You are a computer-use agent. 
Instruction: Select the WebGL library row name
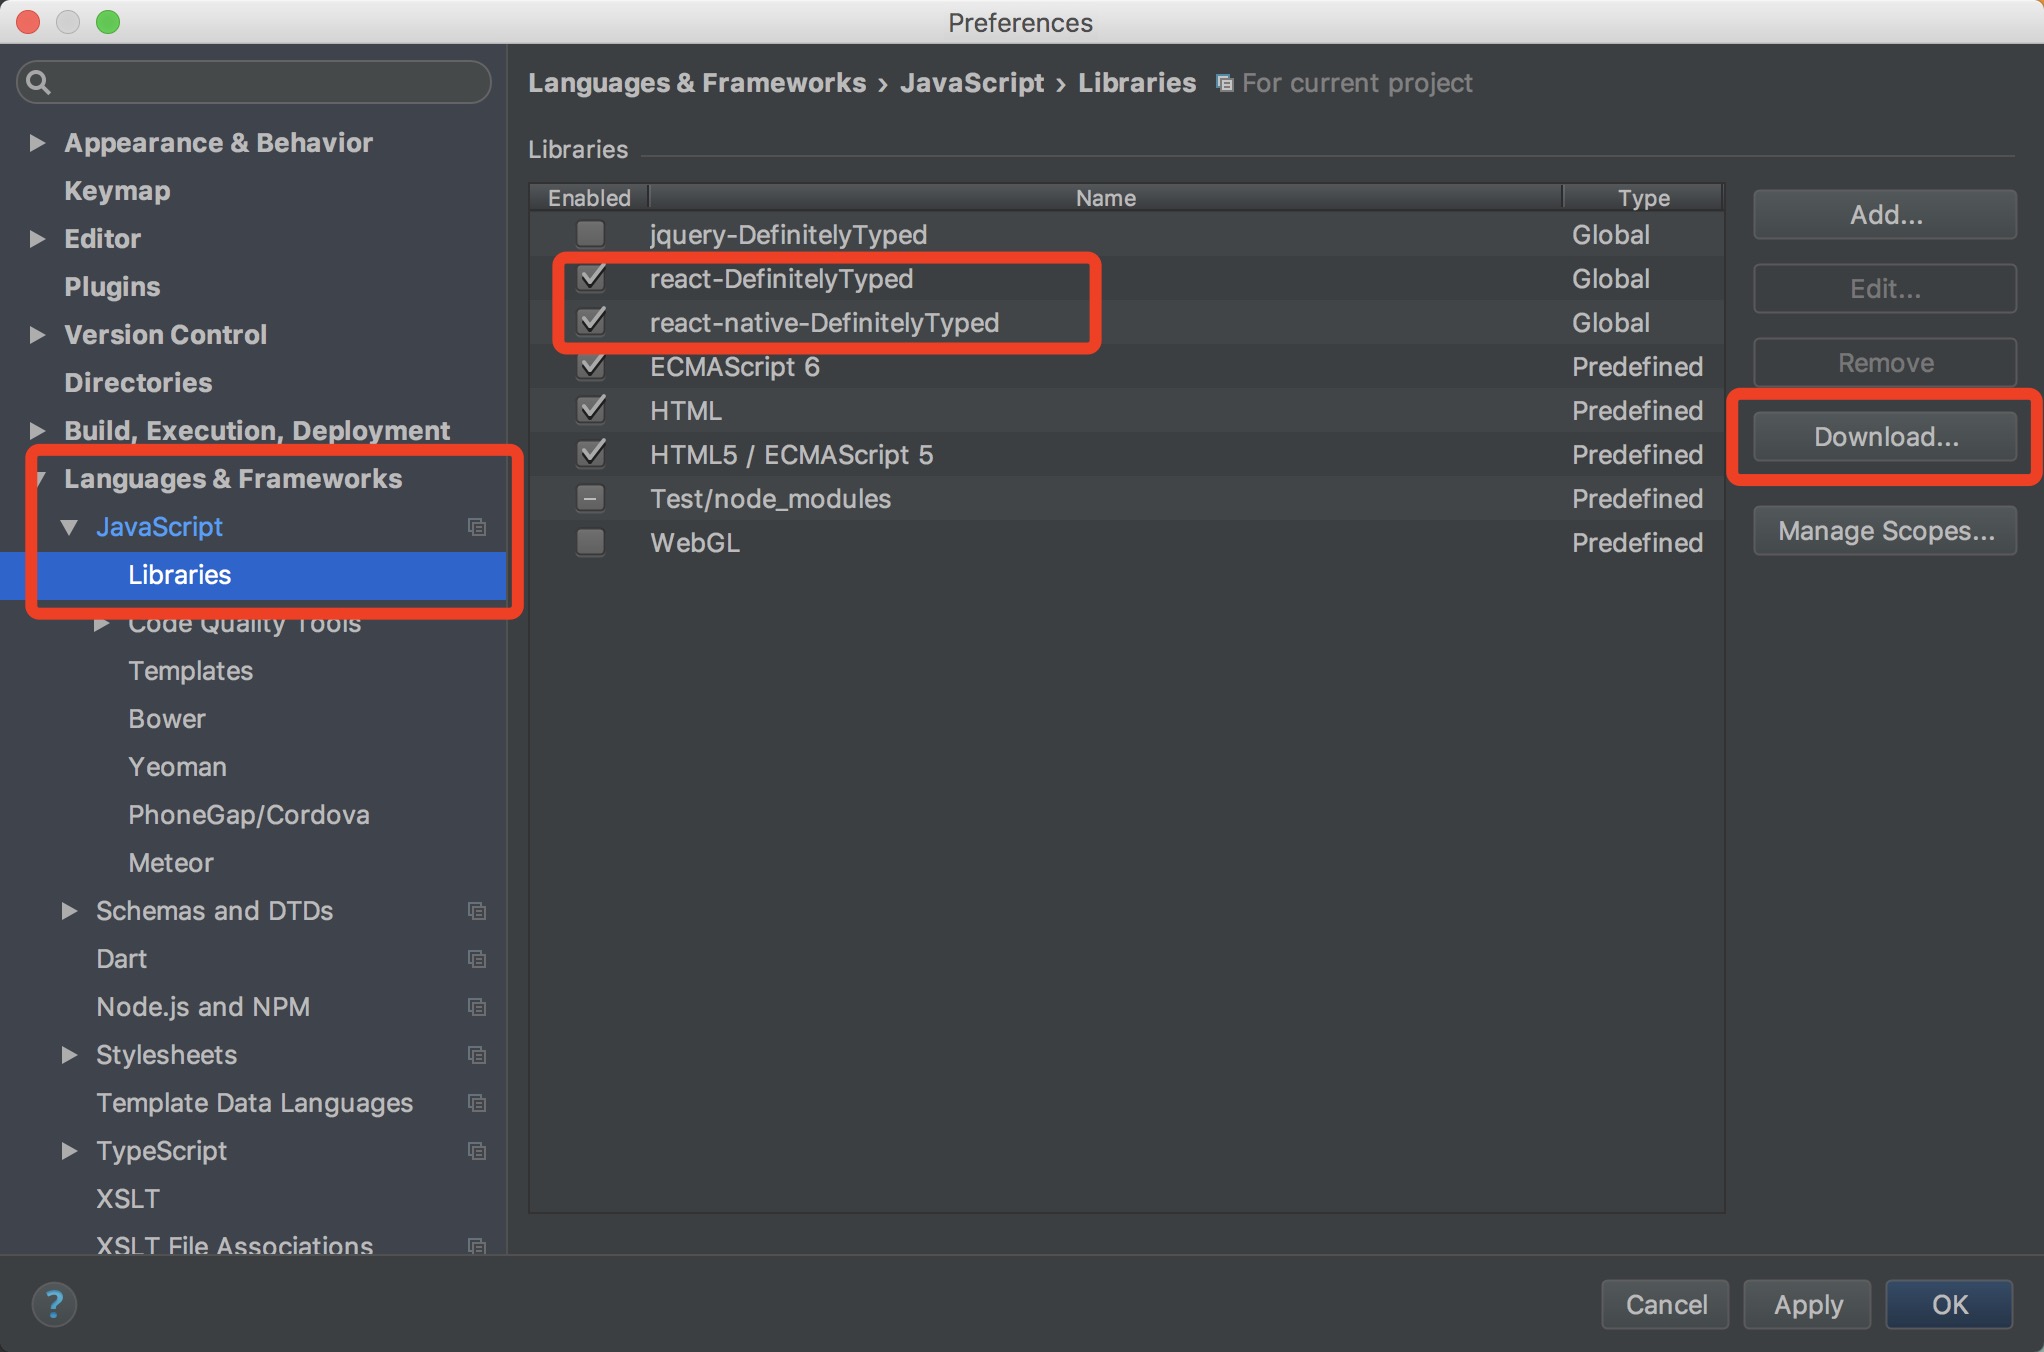tap(695, 543)
